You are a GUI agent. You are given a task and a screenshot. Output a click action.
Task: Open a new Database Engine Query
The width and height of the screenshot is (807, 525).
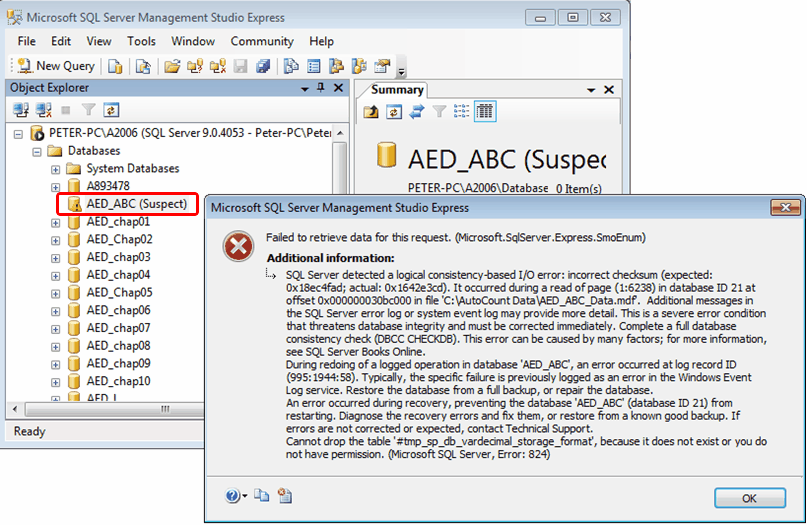coord(115,66)
